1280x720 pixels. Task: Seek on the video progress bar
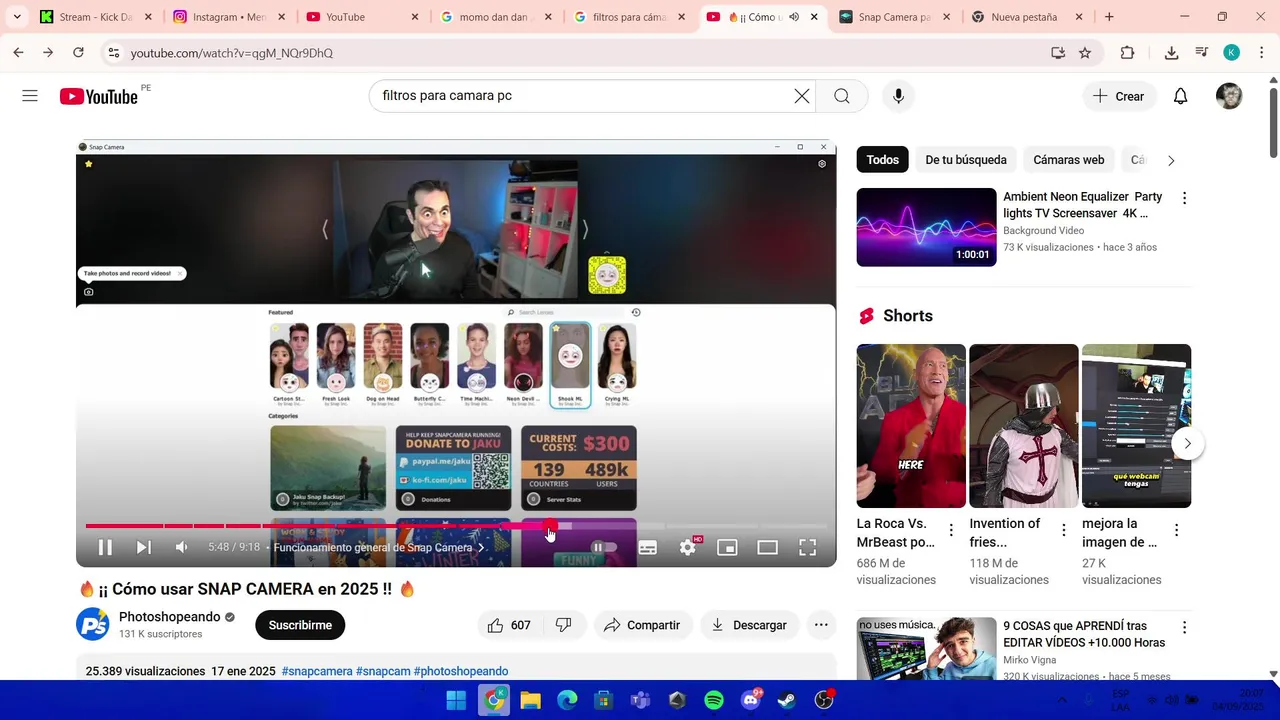(456, 526)
